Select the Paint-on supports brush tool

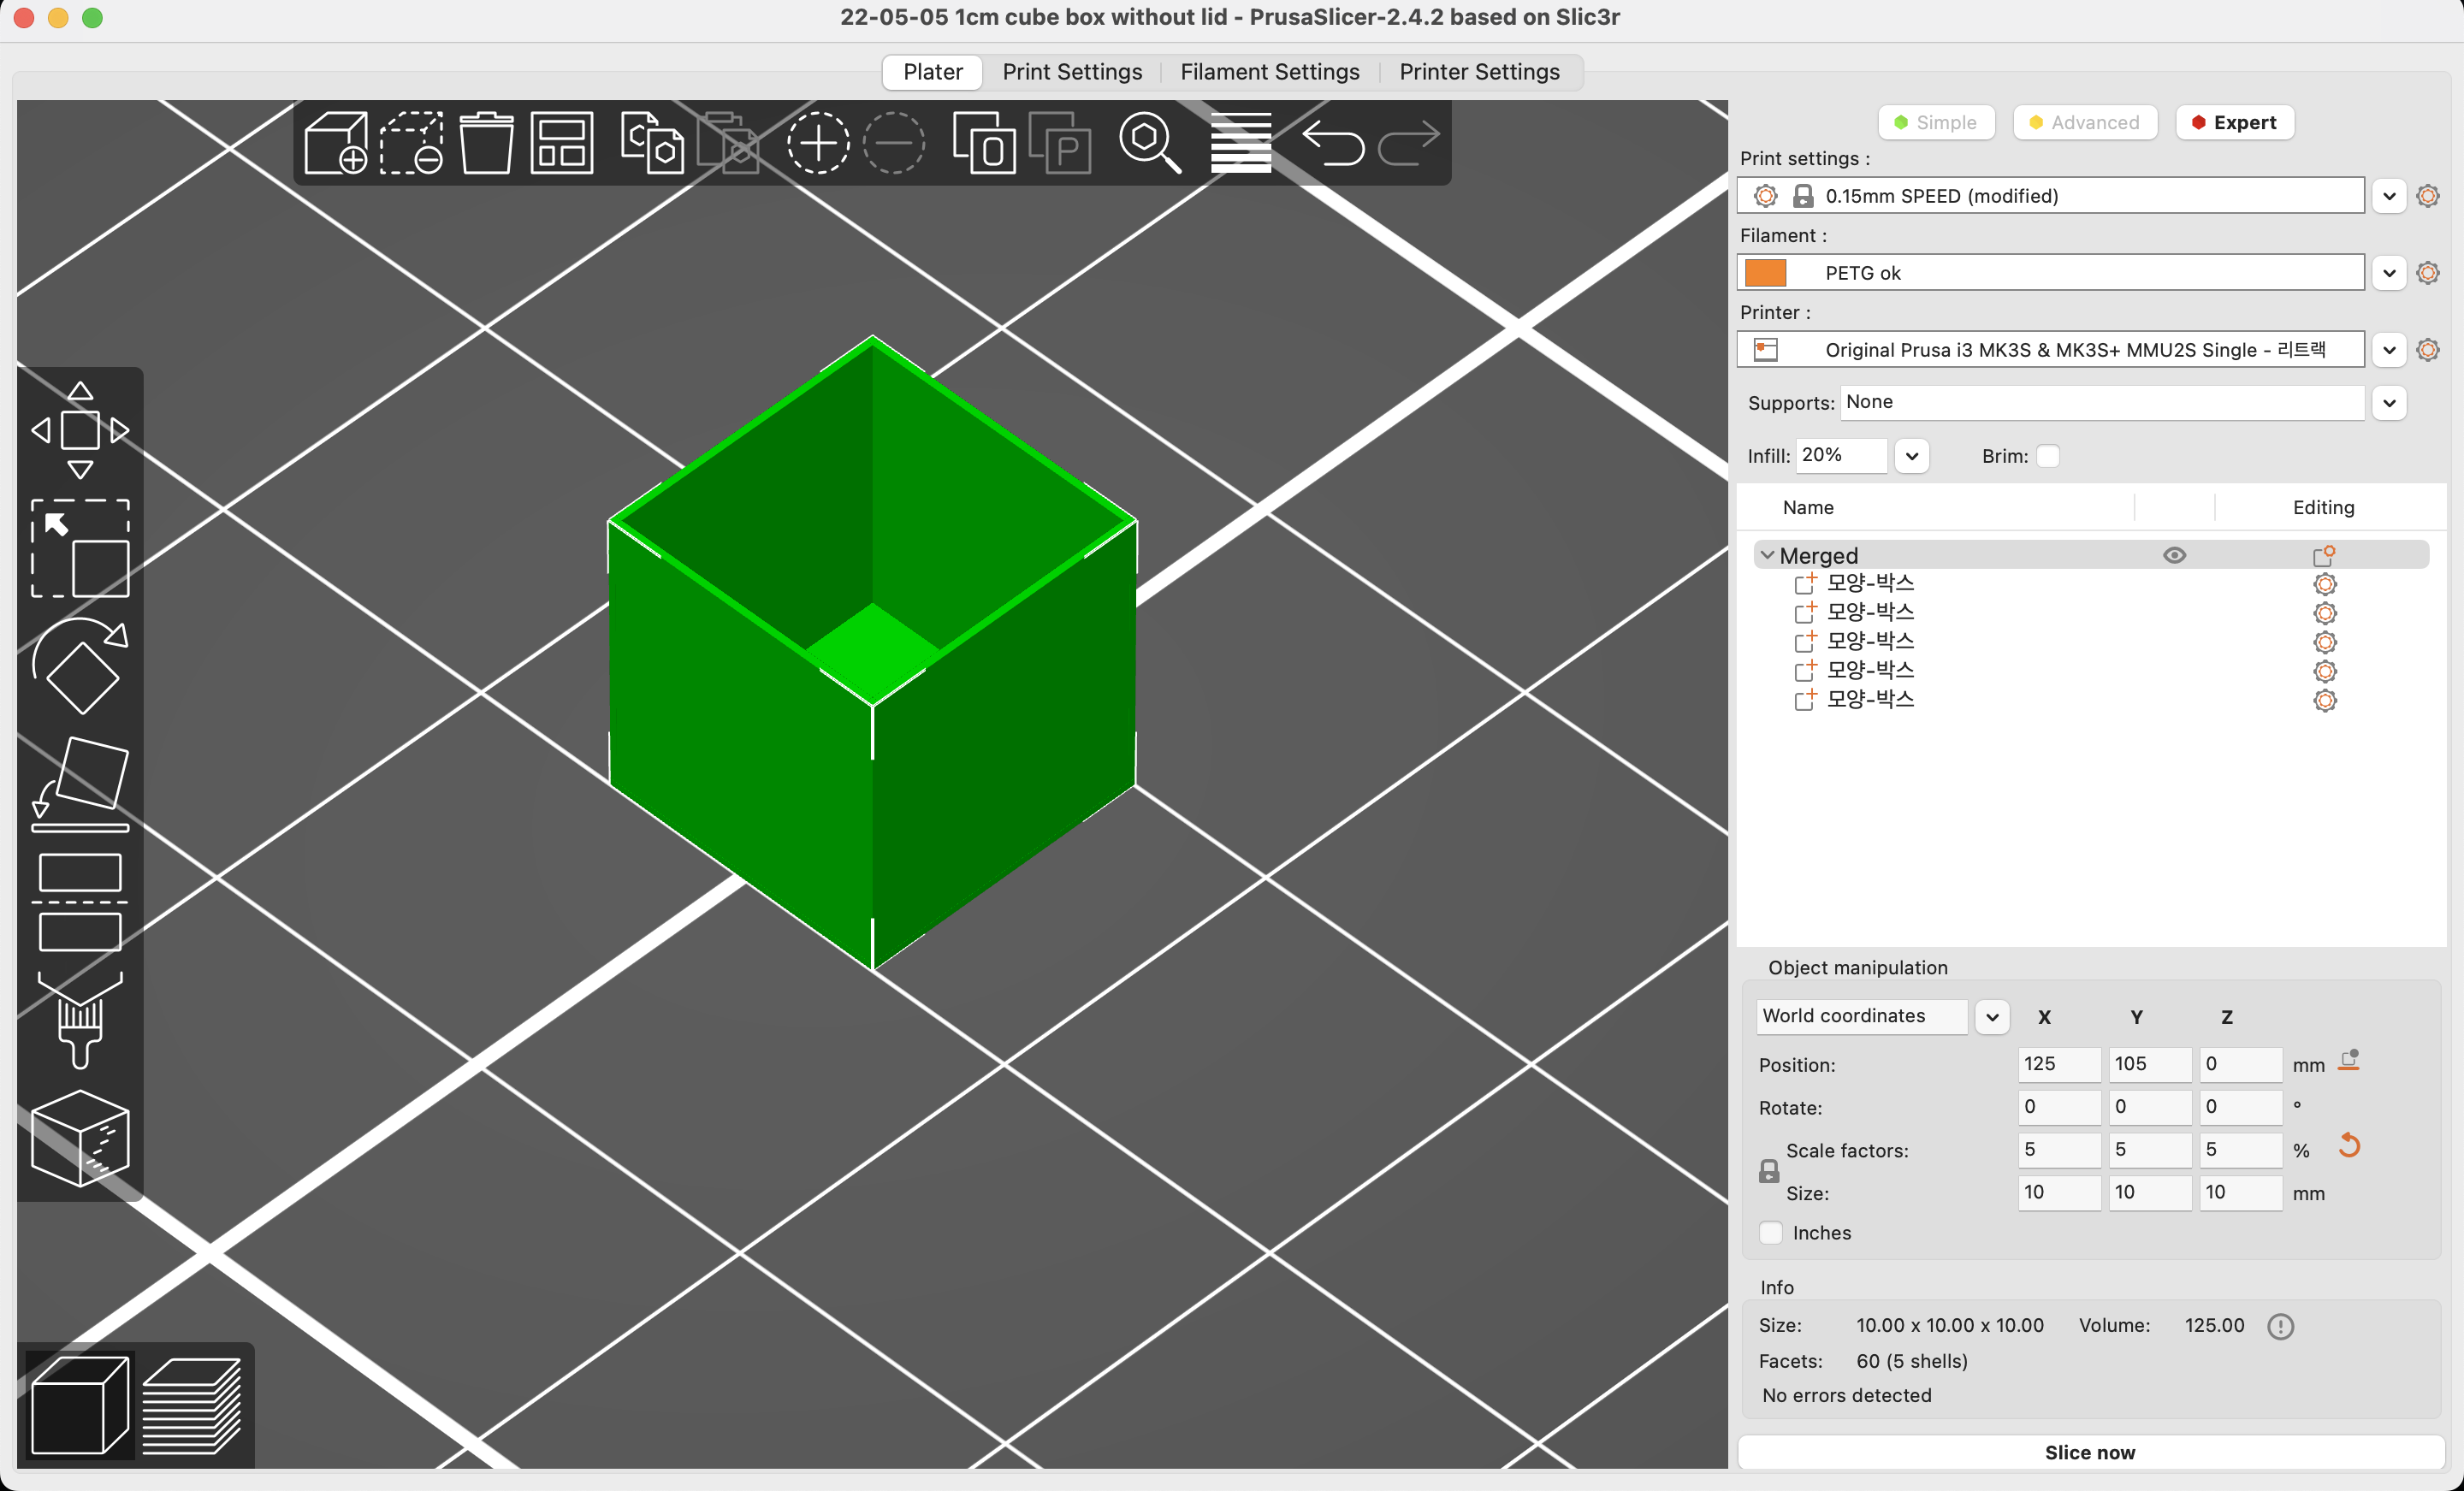coord(80,1020)
